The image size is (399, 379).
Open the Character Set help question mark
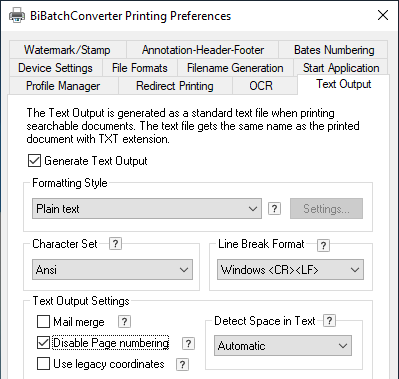115,244
